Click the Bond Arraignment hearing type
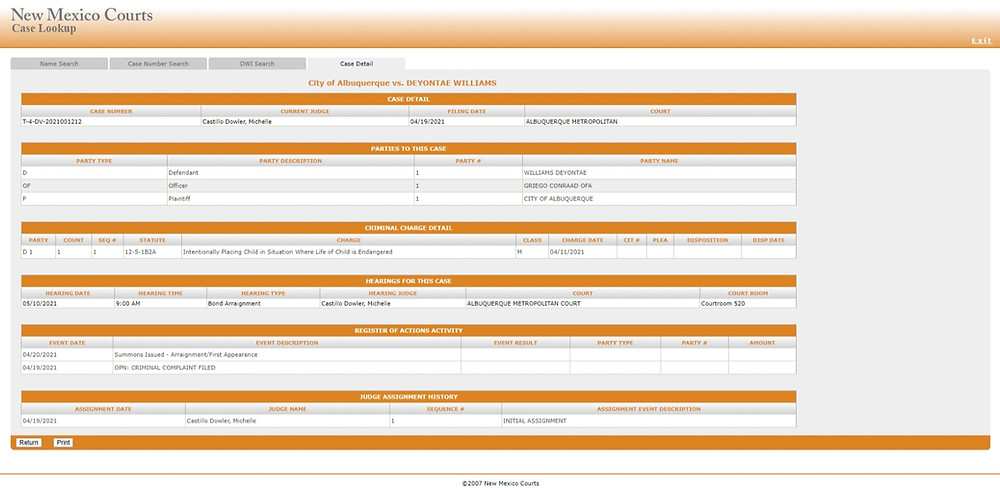This screenshot has width=1000, height=488. pos(234,304)
